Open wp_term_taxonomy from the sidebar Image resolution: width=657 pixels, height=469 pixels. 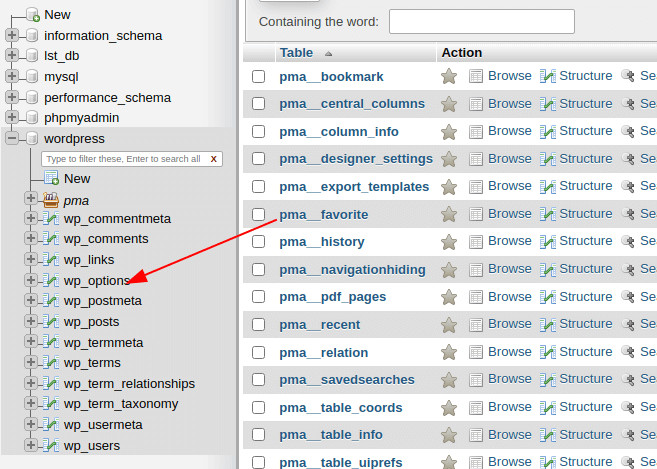coord(121,404)
